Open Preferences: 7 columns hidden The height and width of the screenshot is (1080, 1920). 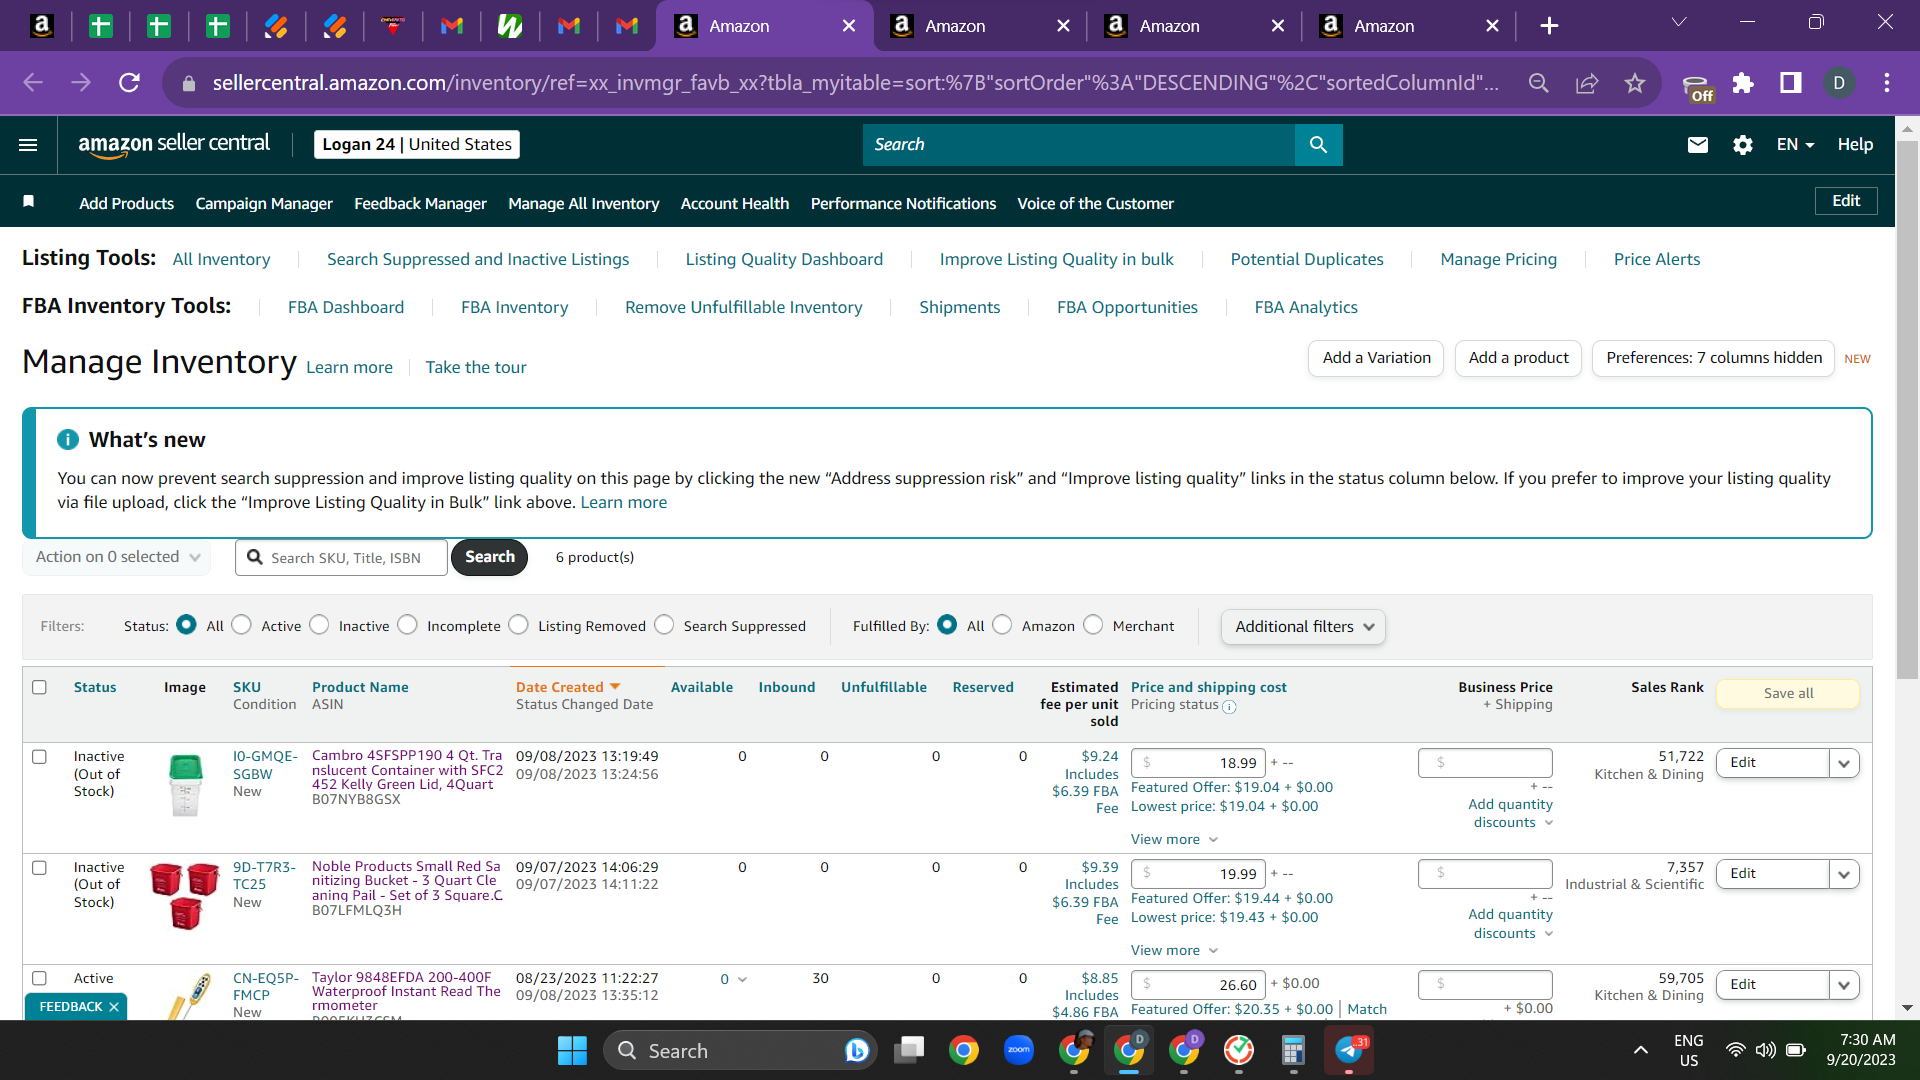pyautogui.click(x=1714, y=358)
